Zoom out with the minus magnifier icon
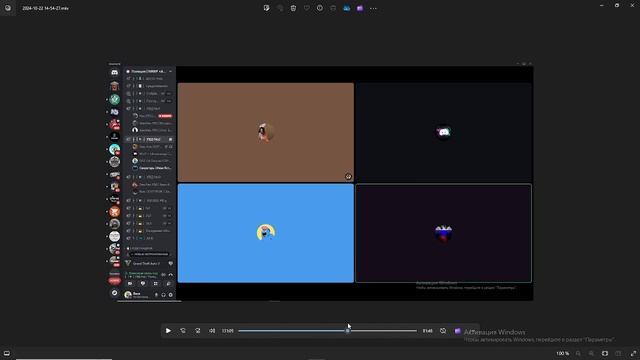The image size is (640, 360). (578, 353)
